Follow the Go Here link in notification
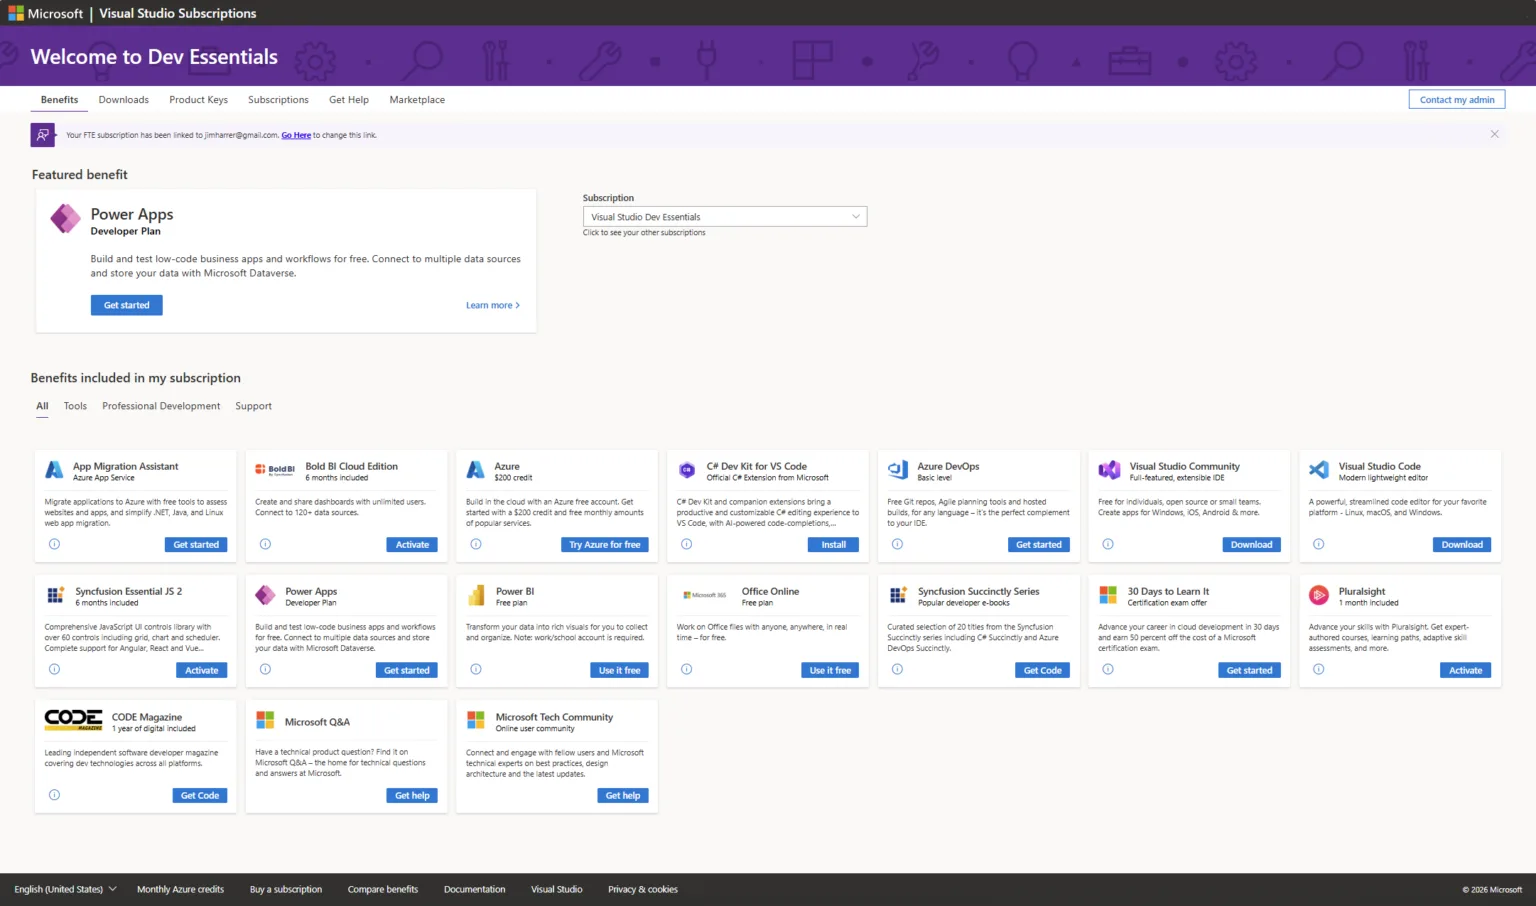The image size is (1536, 906). (x=296, y=135)
